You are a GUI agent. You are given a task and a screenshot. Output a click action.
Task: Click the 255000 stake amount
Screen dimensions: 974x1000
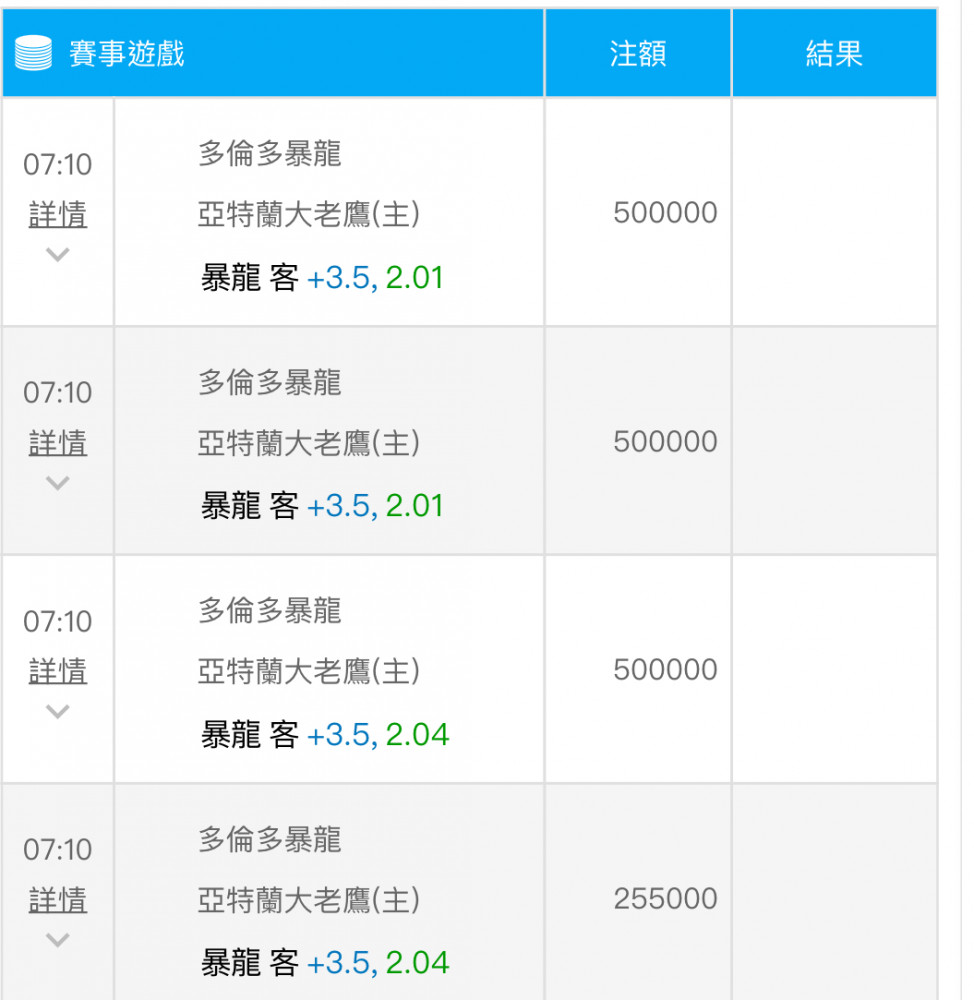click(x=665, y=899)
